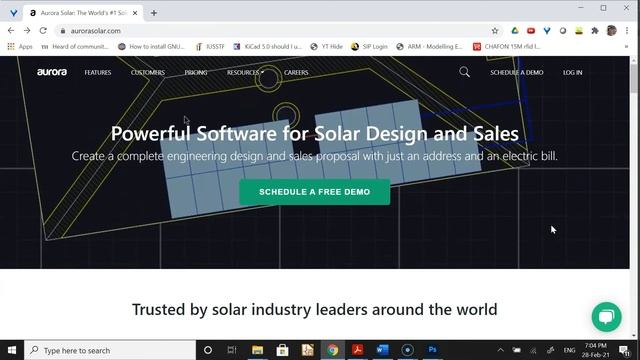Open the KiCad 5.0 bookmark
Viewport: 640px width, 360px height.
(x=267, y=47)
